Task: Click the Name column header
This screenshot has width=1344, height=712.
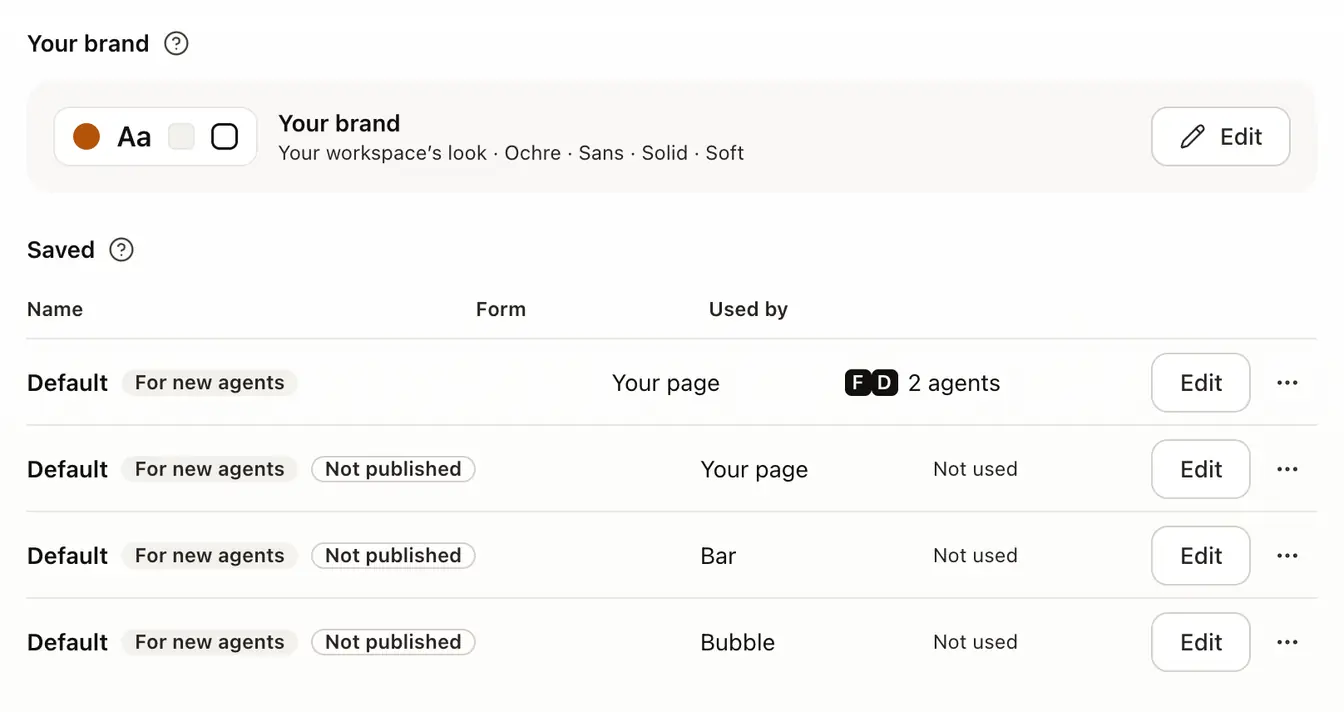Action: [55, 309]
